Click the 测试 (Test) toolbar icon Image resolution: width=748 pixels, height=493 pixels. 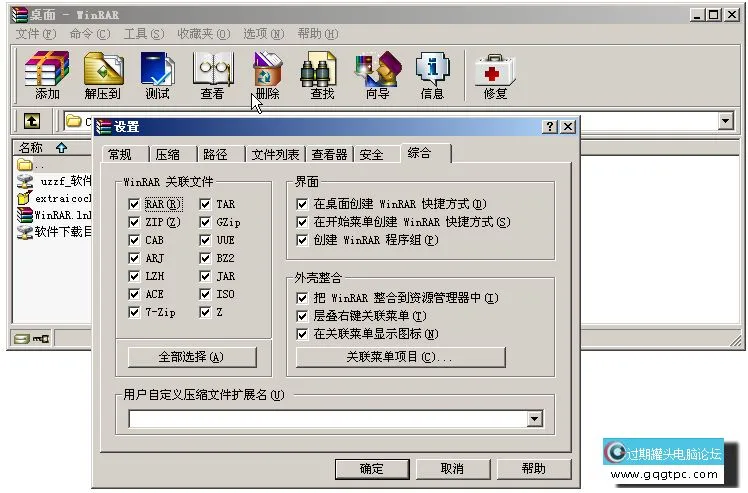coord(157,75)
